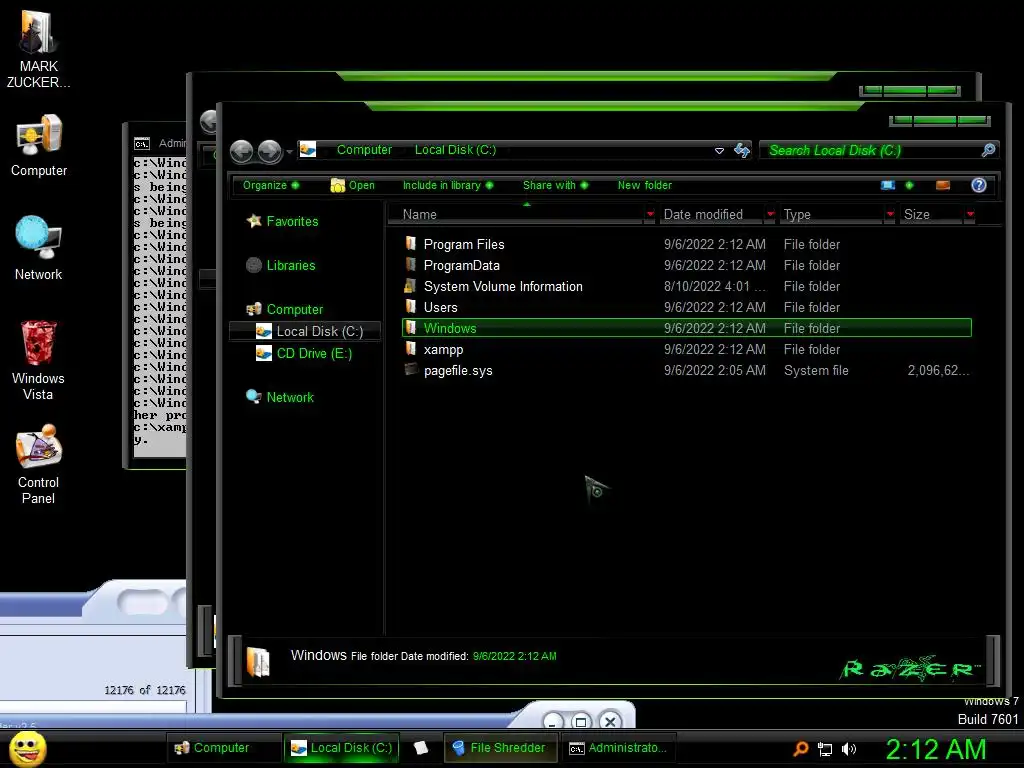This screenshot has width=1024, height=768.
Task: Open Libraries in the navigation pane
Action: point(291,265)
